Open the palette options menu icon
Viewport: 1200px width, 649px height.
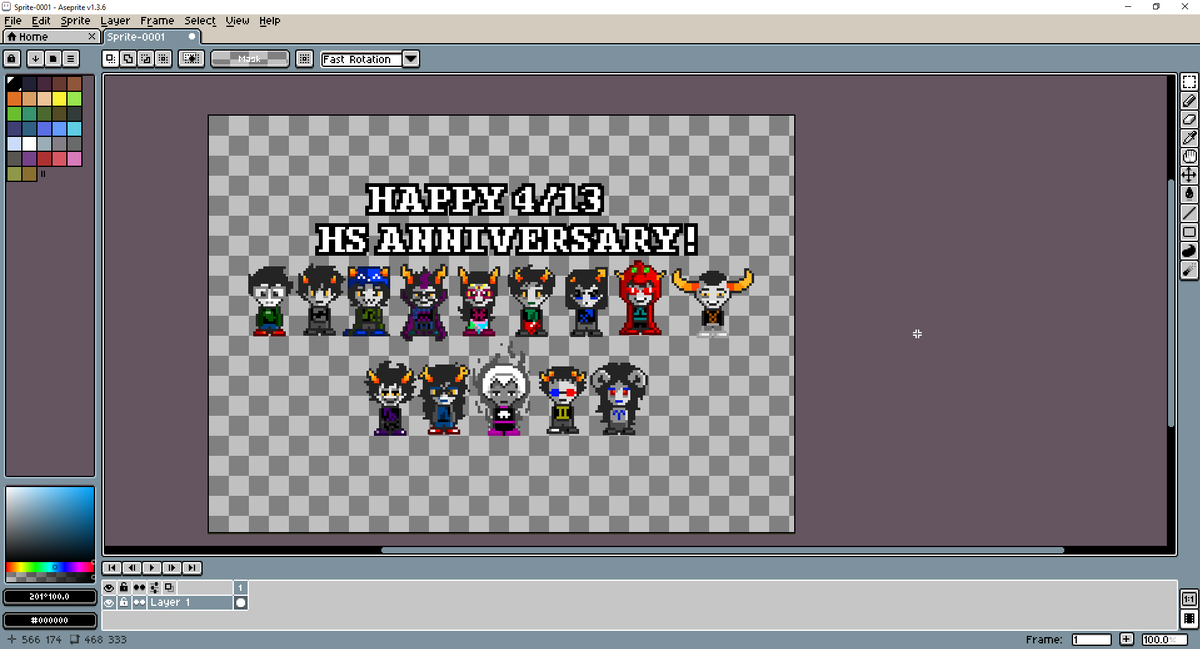[x=71, y=59]
